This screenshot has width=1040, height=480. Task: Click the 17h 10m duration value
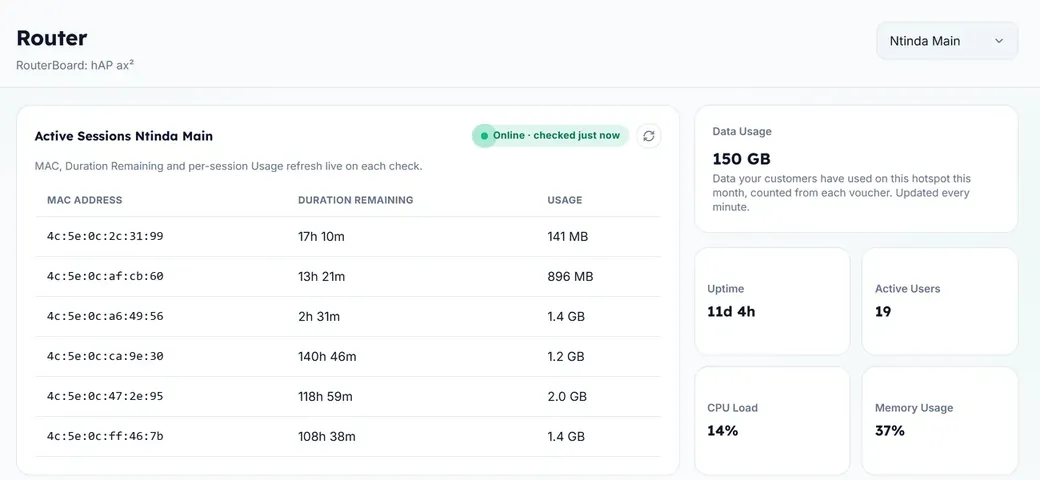point(321,237)
